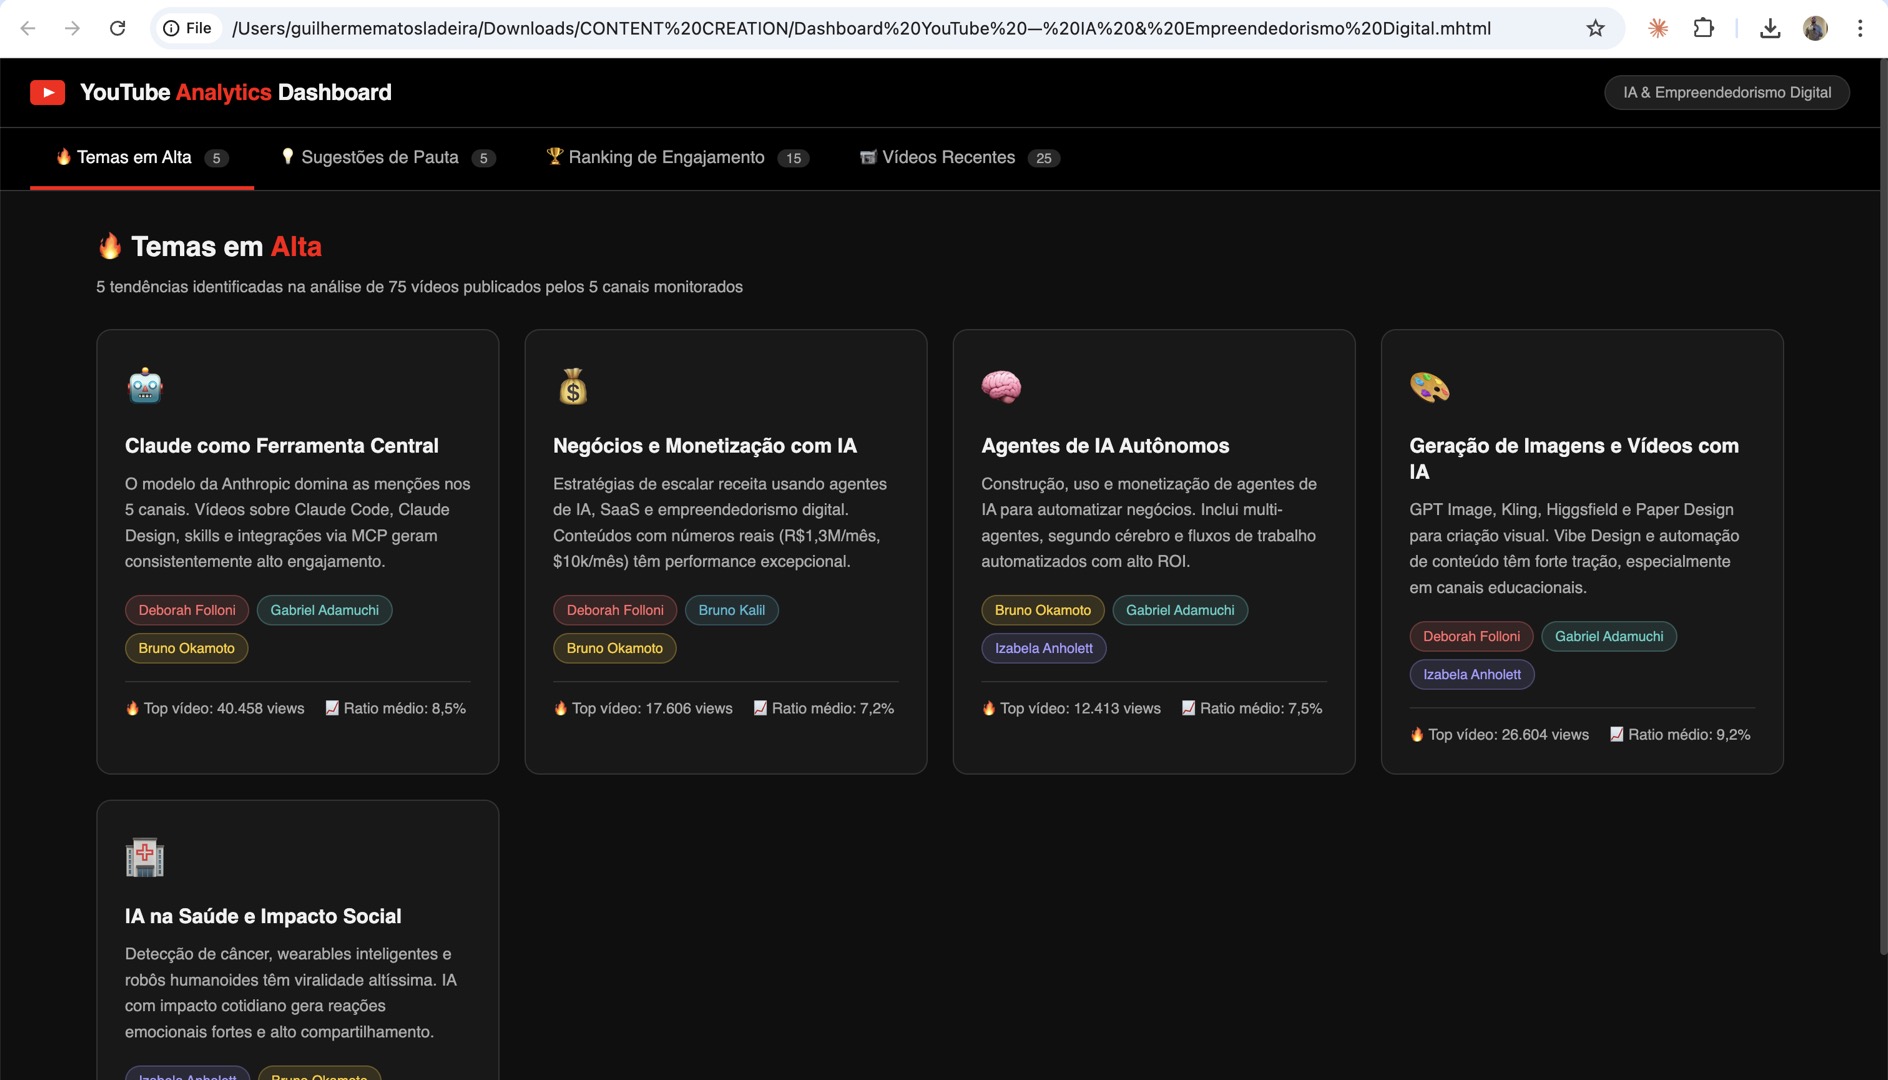Bookmark this page with the star icon
The height and width of the screenshot is (1080, 1888).
pos(1595,28)
